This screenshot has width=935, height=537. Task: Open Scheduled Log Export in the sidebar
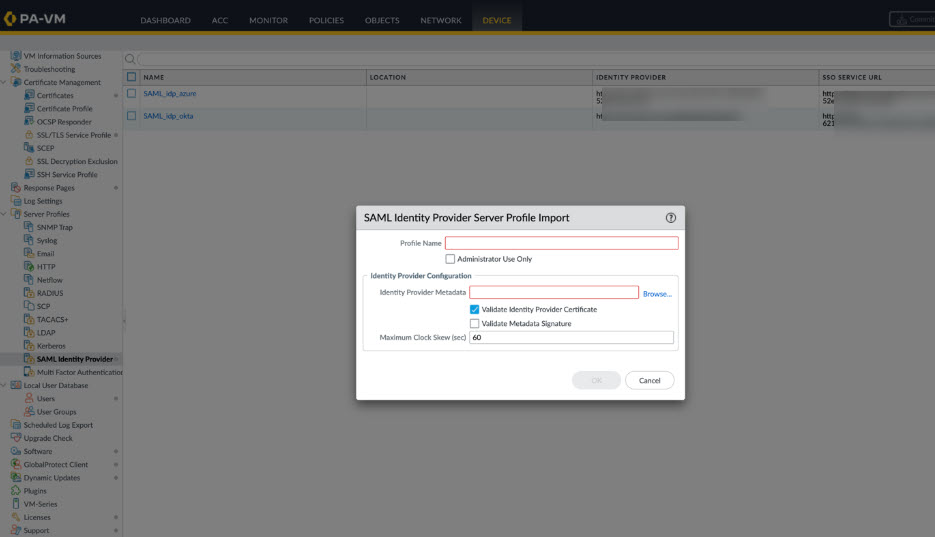click(58, 425)
